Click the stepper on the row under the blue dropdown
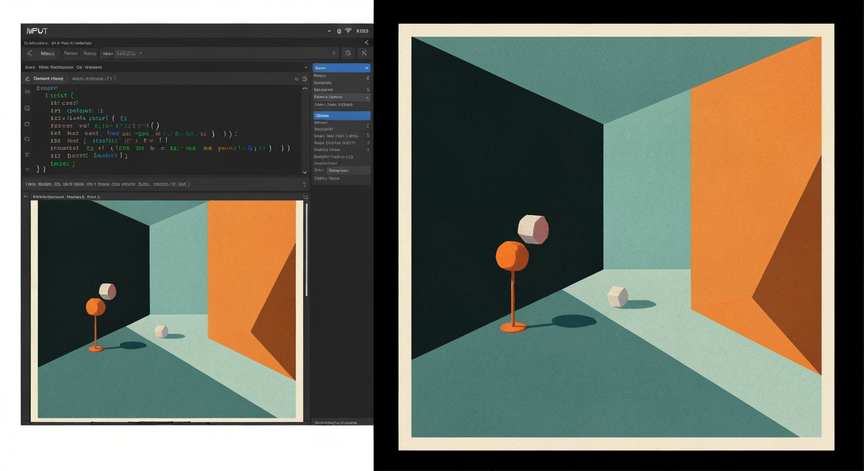 [x=368, y=78]
